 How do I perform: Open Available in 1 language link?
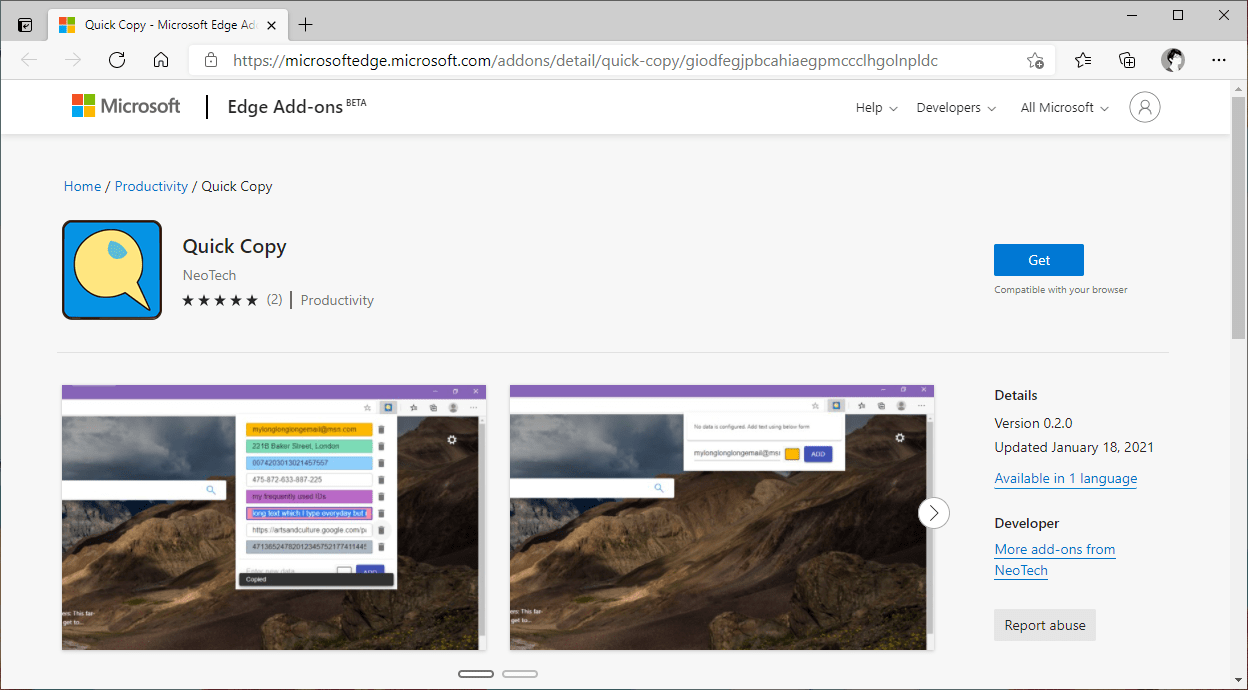tap(1065, 479)
